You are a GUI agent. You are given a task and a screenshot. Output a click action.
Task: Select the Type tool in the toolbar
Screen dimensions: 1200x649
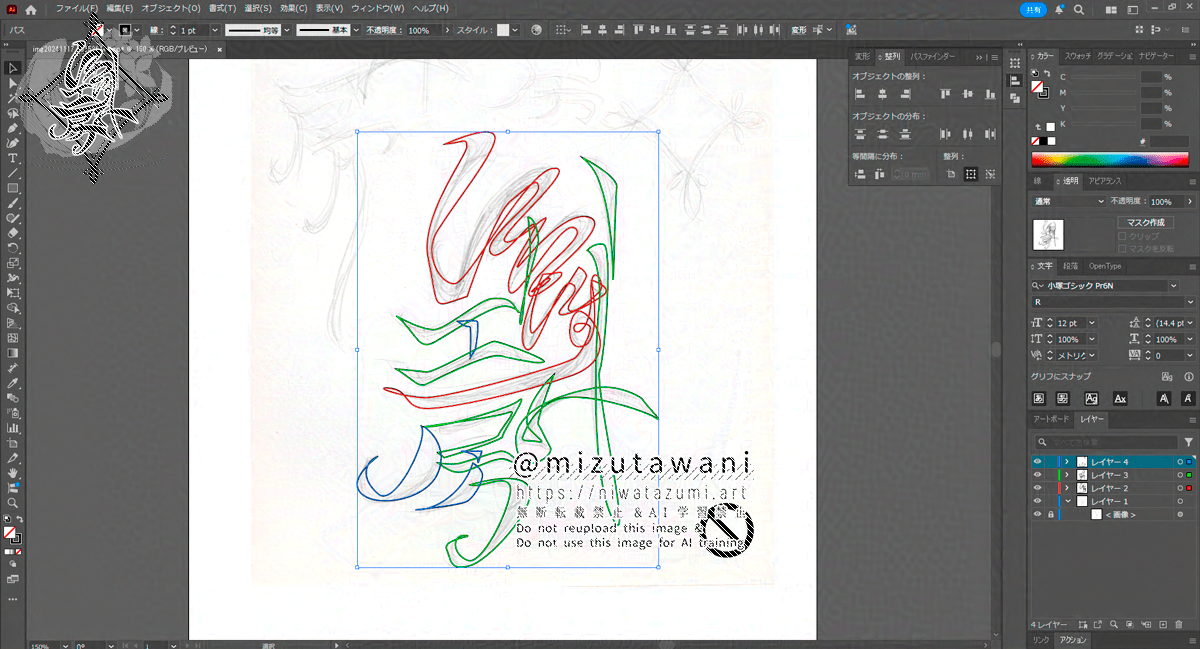pos(13,158)
